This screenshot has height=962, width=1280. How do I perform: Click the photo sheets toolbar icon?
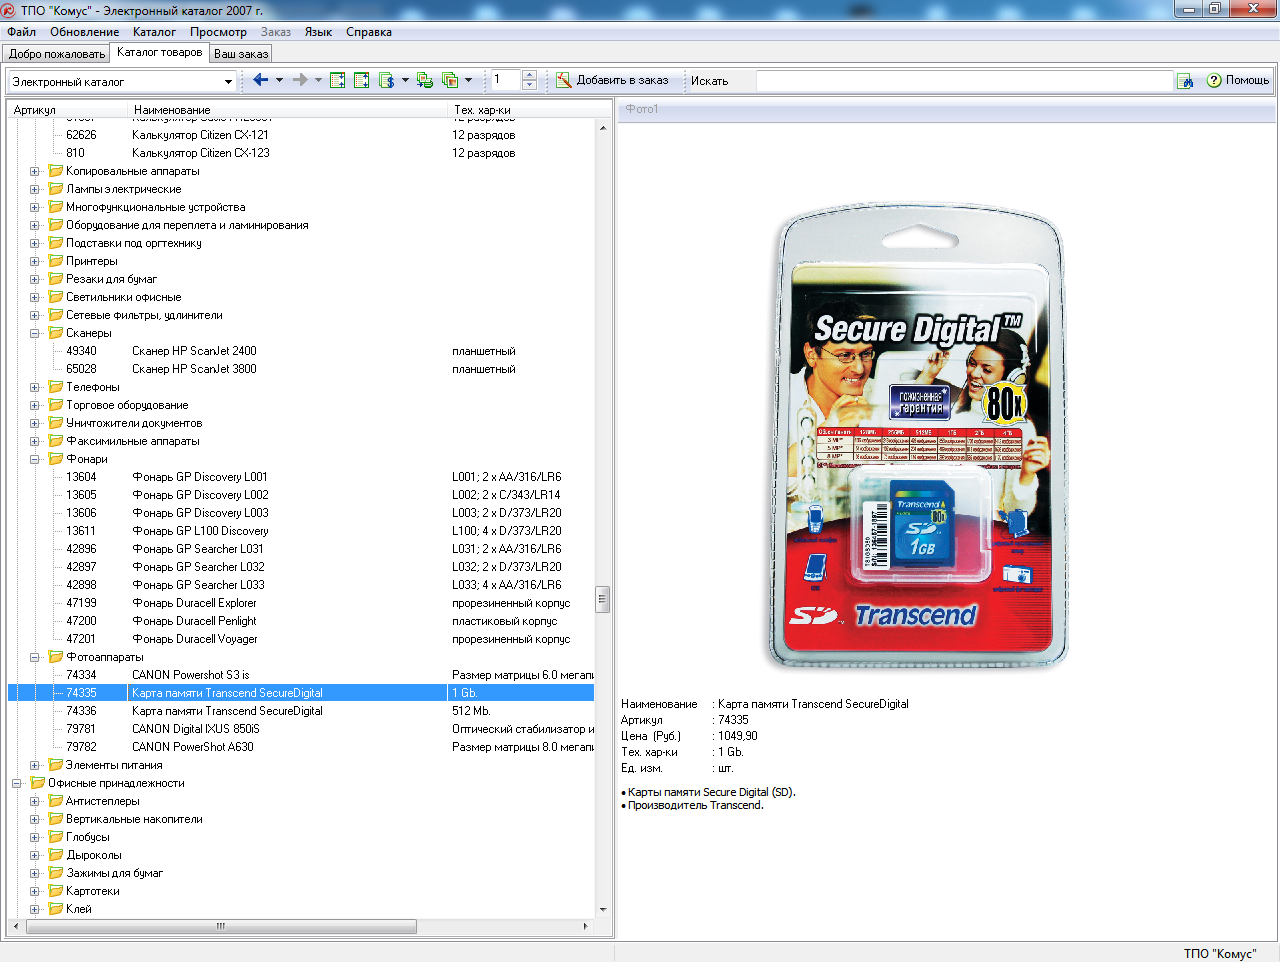[450, 80]
